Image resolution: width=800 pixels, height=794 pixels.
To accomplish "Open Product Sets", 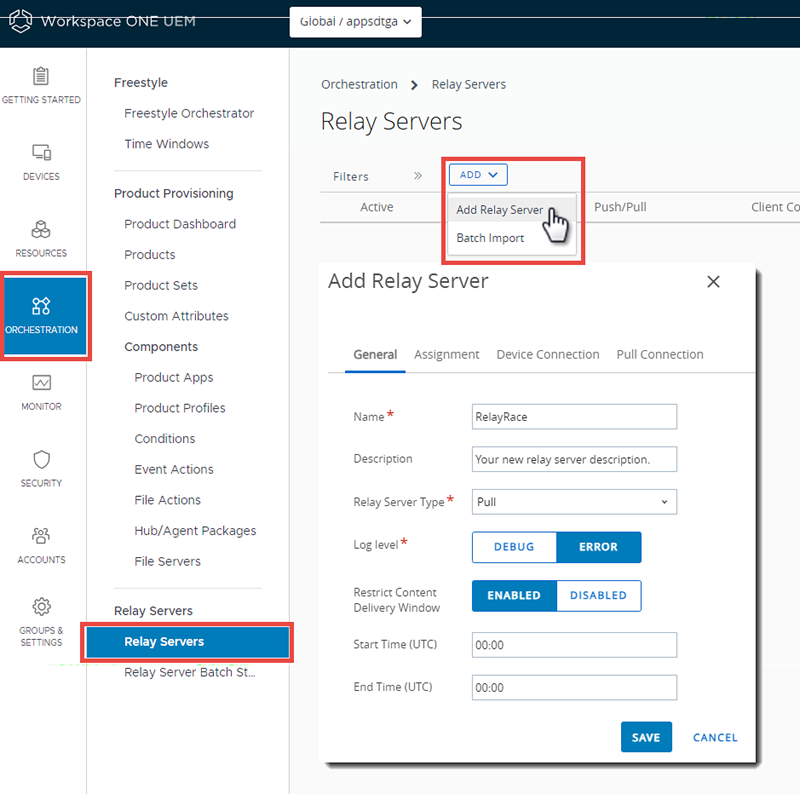I will coord(161,285).
